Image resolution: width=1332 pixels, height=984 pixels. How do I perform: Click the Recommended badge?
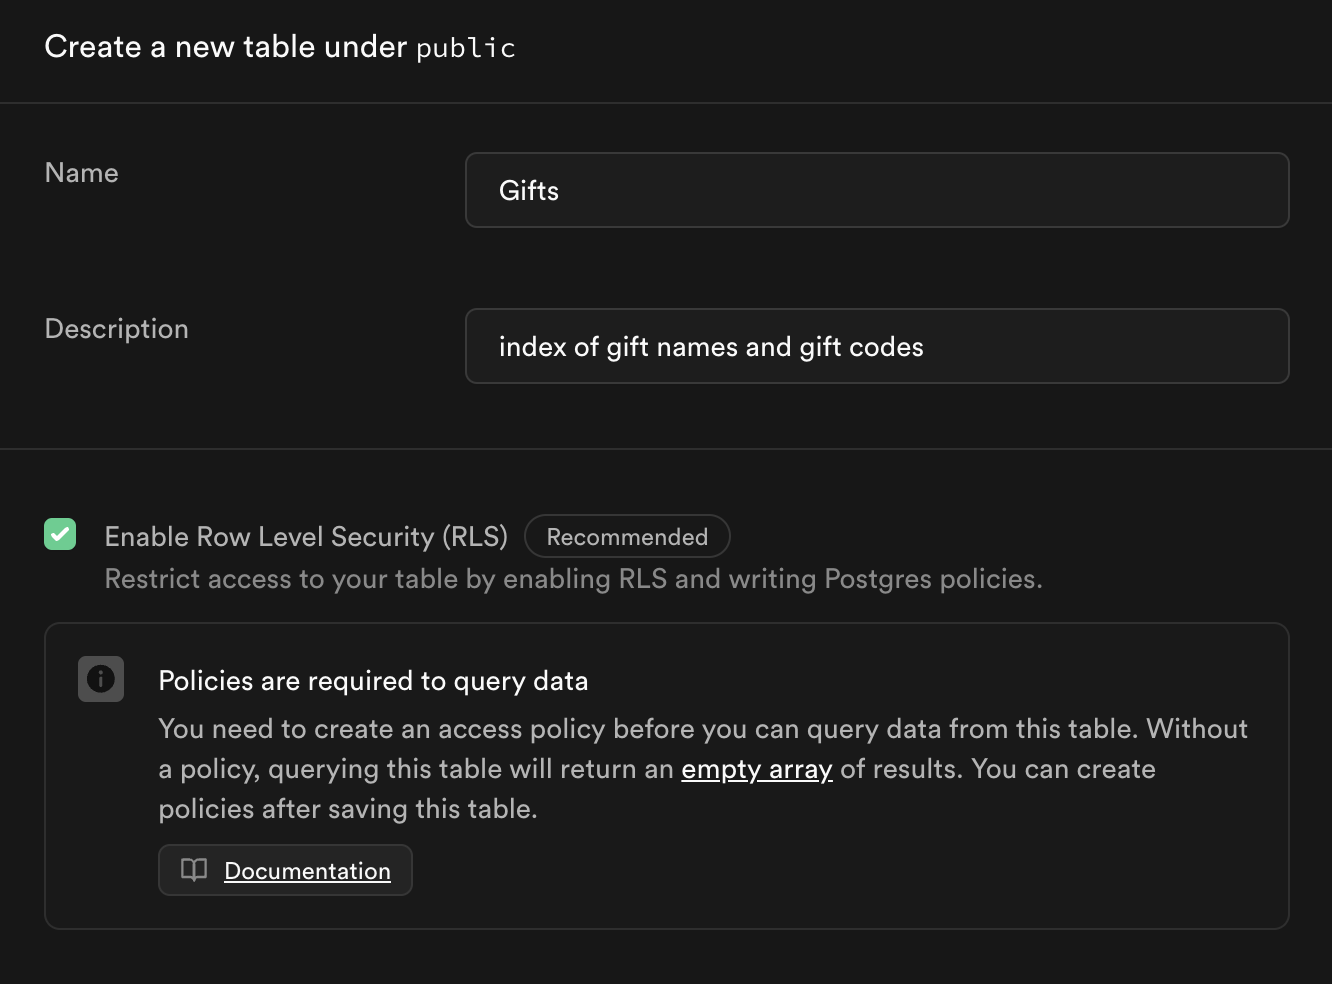627,537
